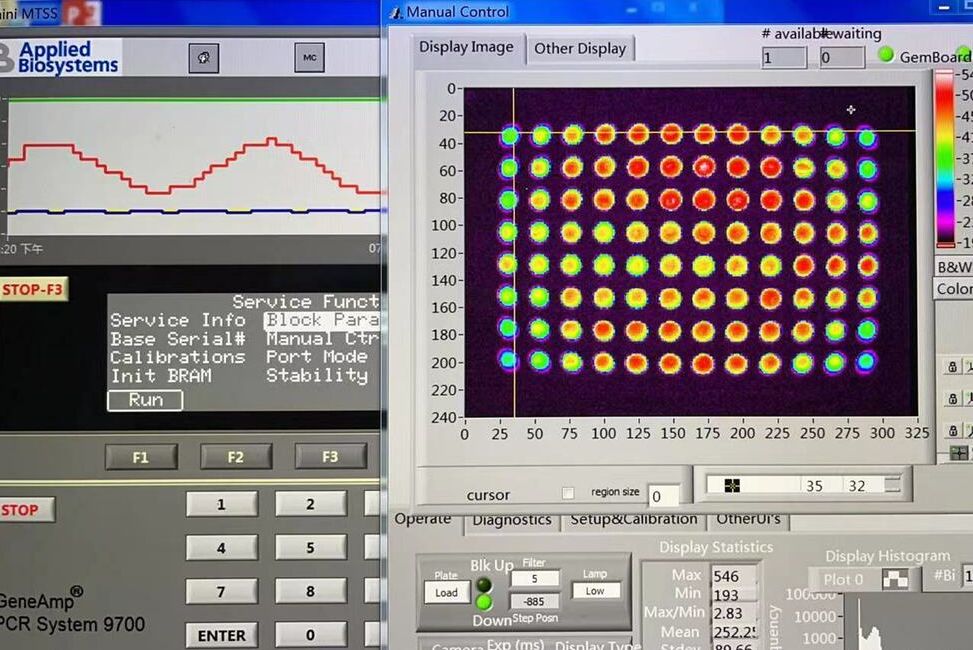This screenshot has width=973, height=650.
Task: Toggle the Plate Load switch
Action: tap(446, 592)
